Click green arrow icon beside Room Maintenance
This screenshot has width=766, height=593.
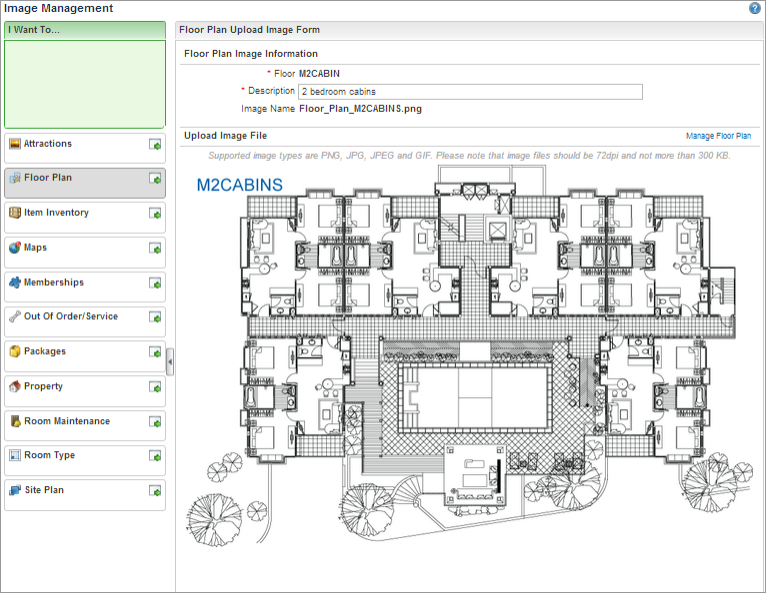coord(155,422)
